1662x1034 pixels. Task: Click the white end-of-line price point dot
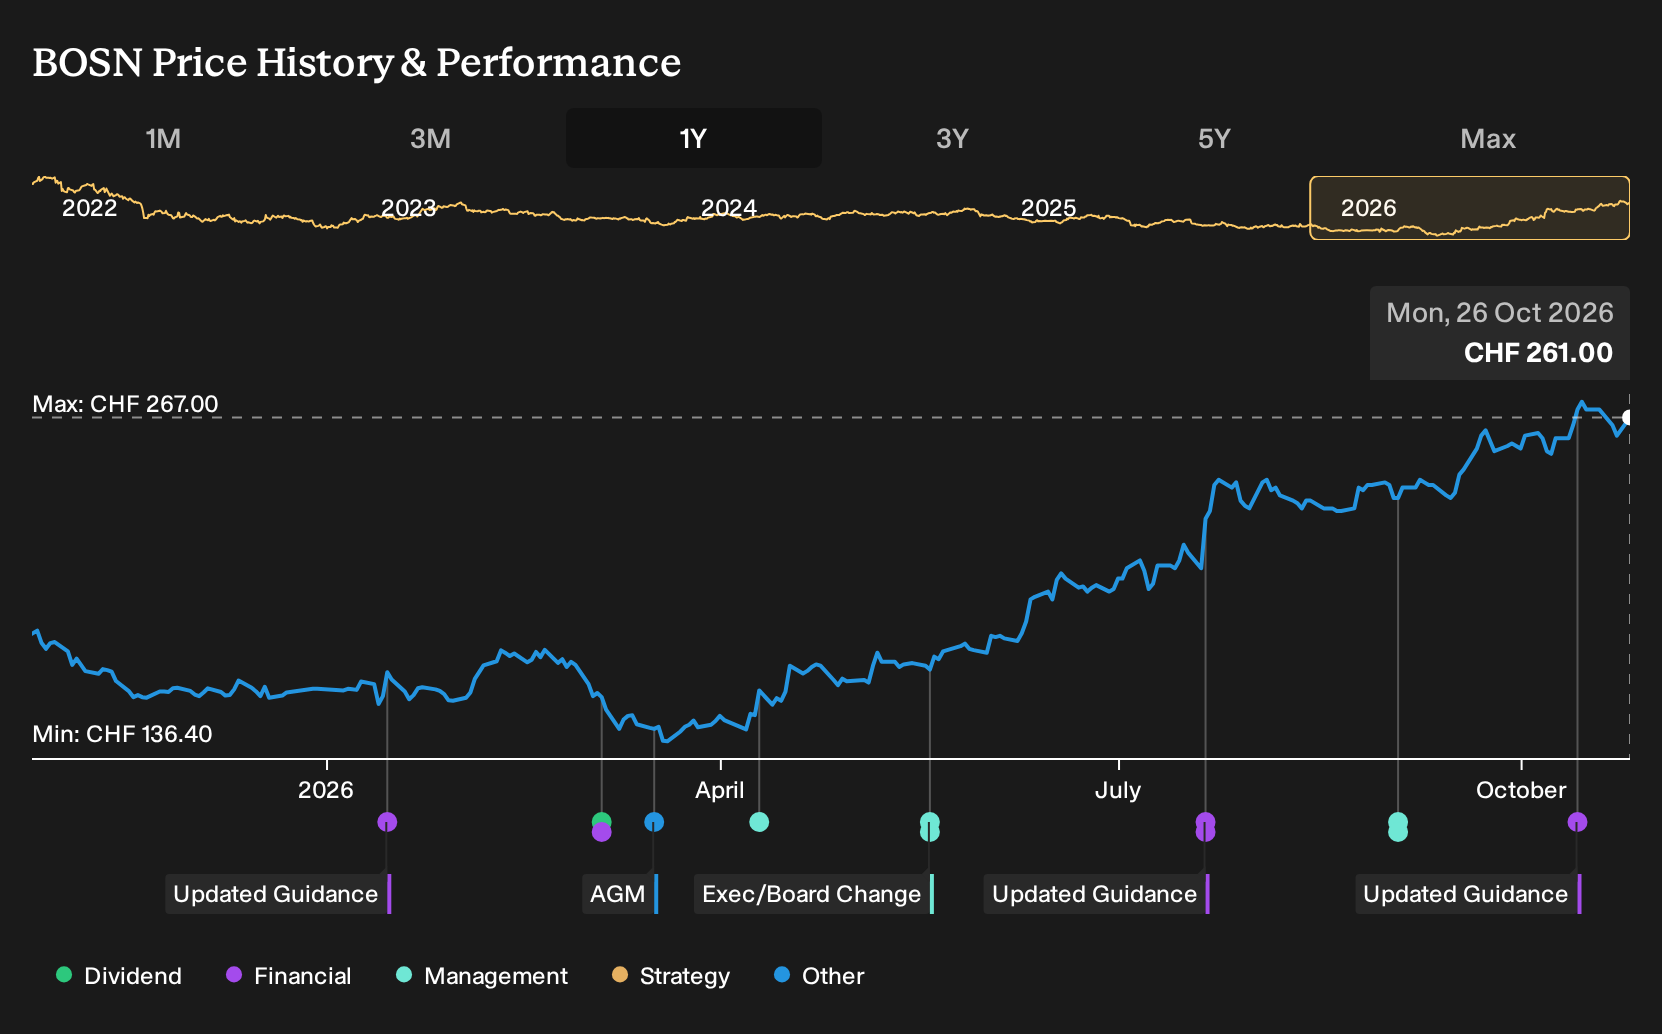coord(1627,417)
